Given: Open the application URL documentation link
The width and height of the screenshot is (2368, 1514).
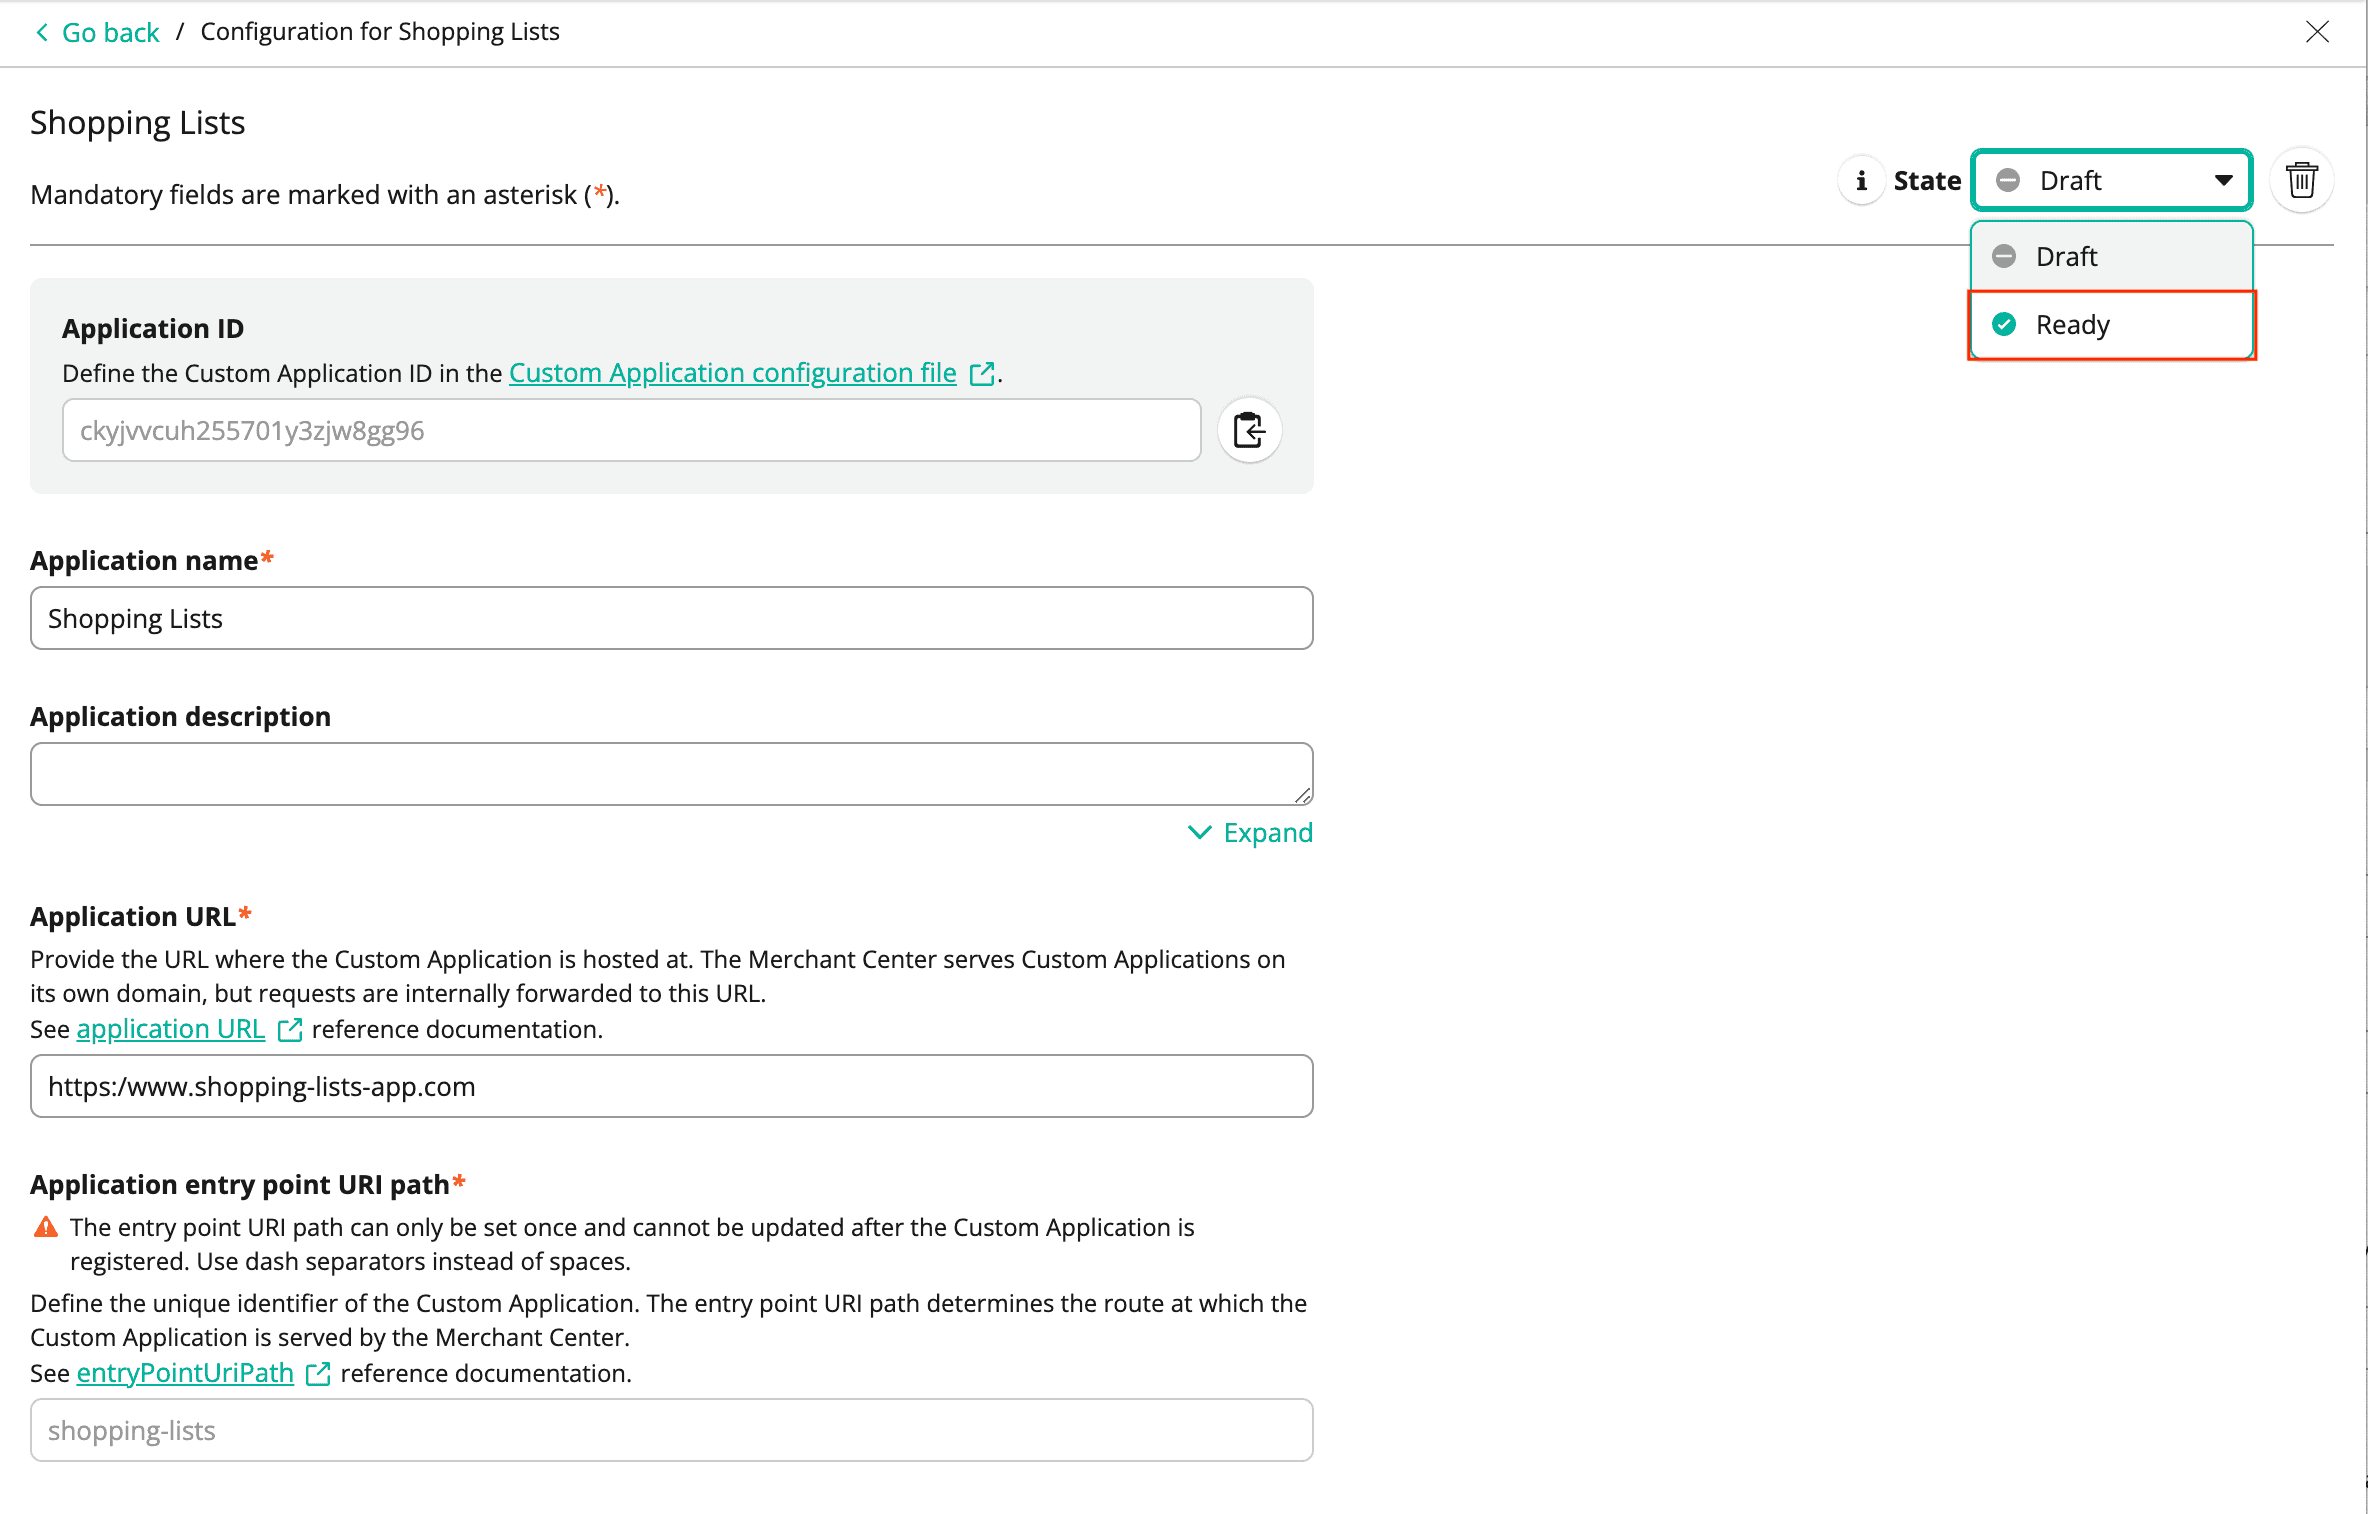Looking at the screenshot, I should click(170, 1029).
